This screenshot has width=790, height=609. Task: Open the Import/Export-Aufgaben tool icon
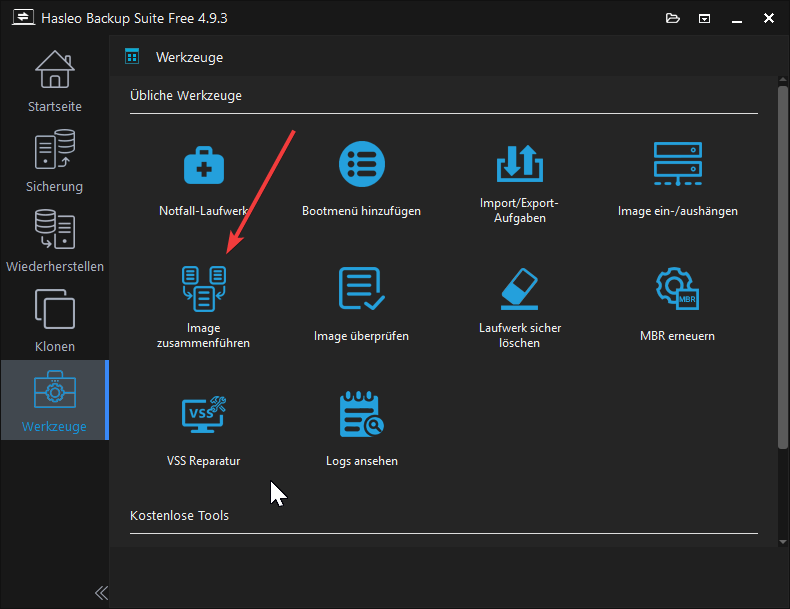[x=520, y=163]
